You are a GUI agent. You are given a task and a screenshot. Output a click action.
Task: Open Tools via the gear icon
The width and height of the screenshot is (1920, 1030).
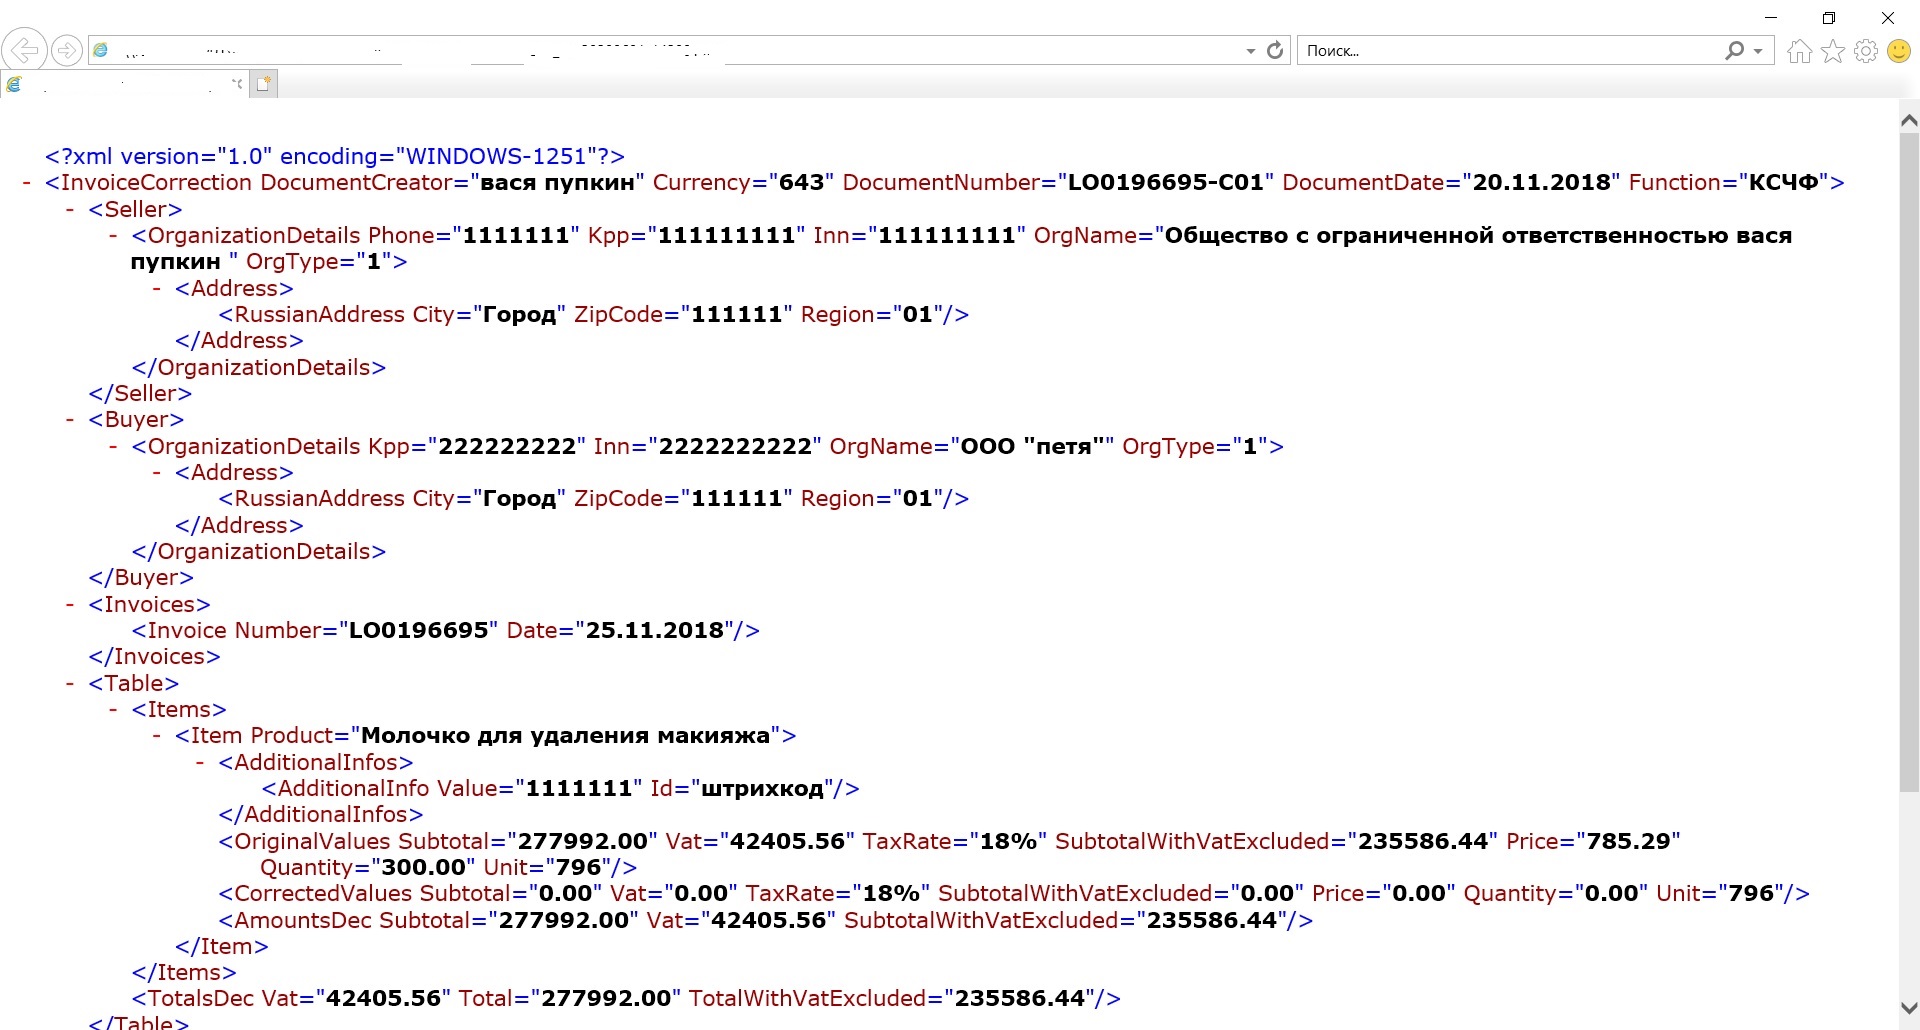tap(1866, 50)
